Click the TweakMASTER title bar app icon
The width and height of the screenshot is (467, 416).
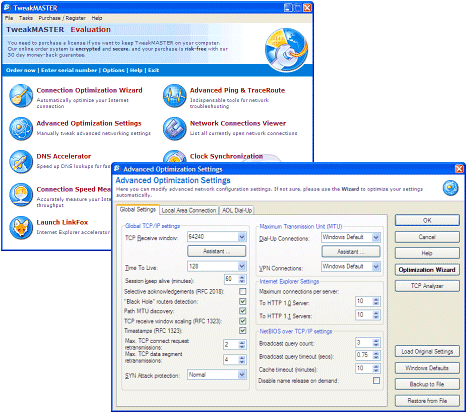click(x=7, y=7)
